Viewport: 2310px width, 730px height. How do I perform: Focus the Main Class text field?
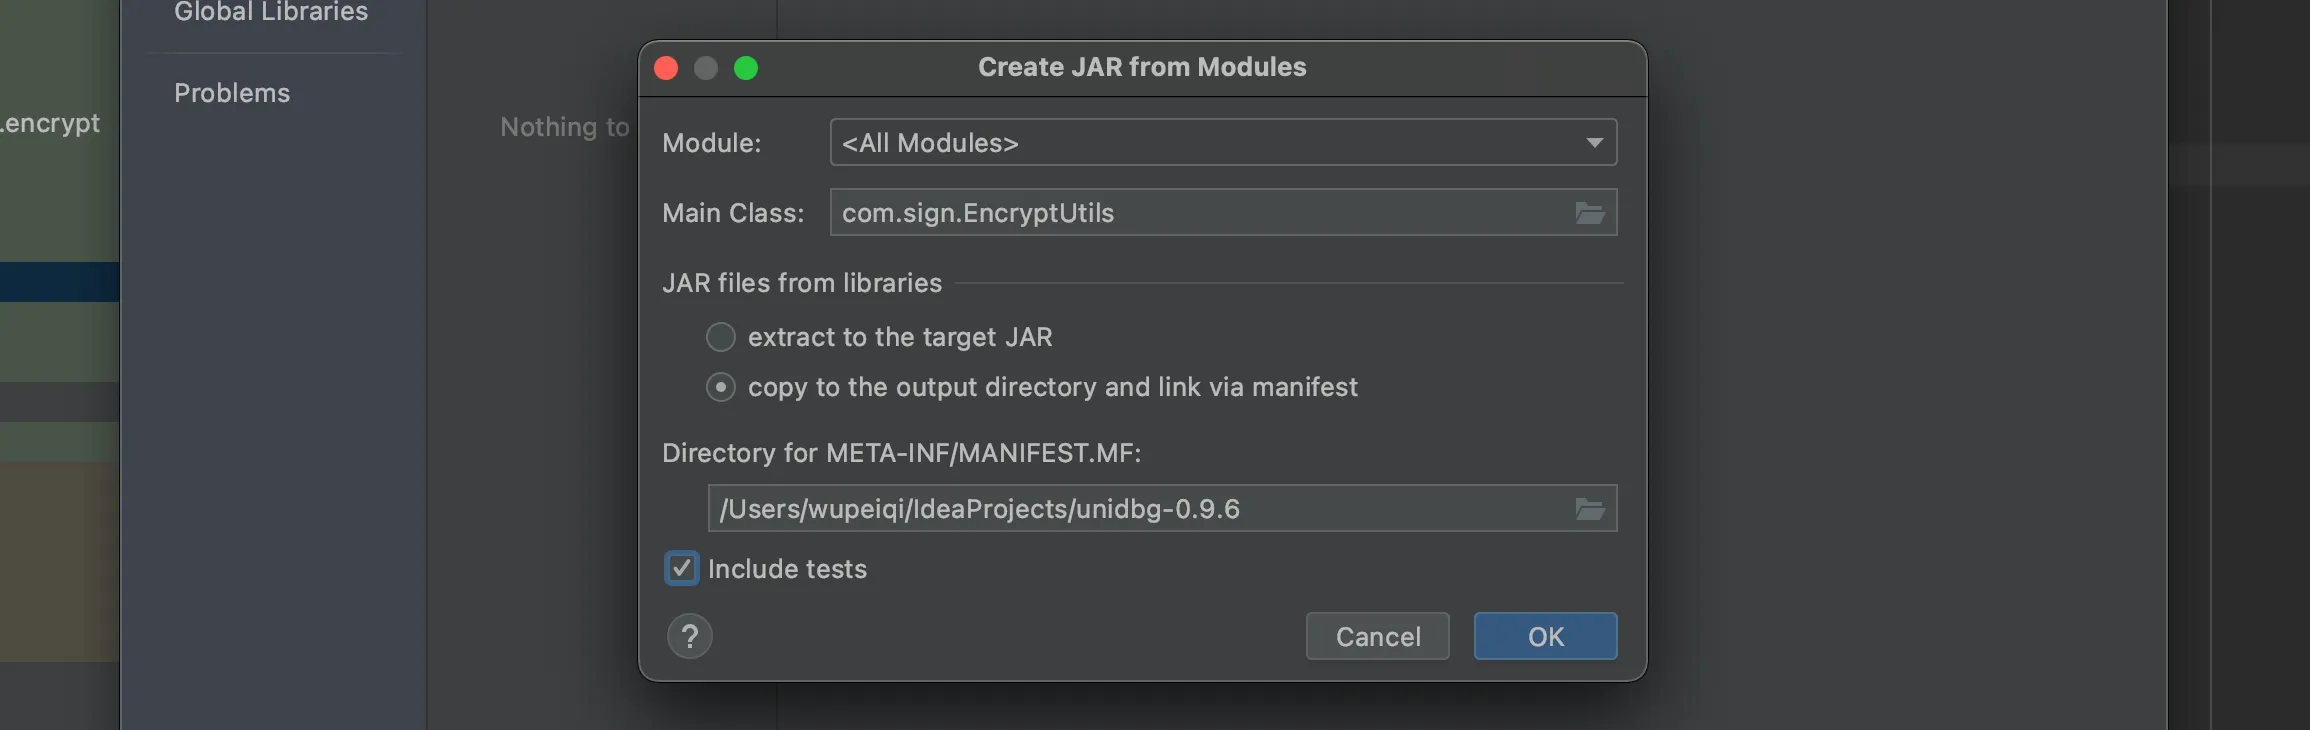pyautogui.click(x=1200, y=212)
